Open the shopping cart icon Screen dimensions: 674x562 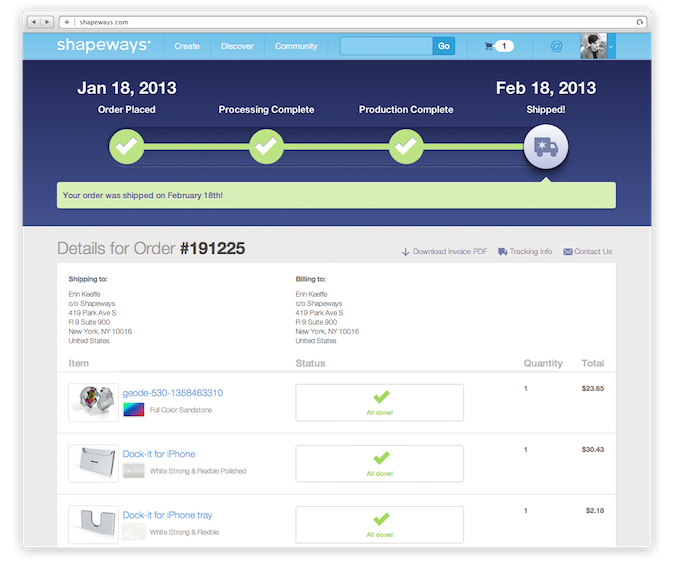click(x=488, y=46)
